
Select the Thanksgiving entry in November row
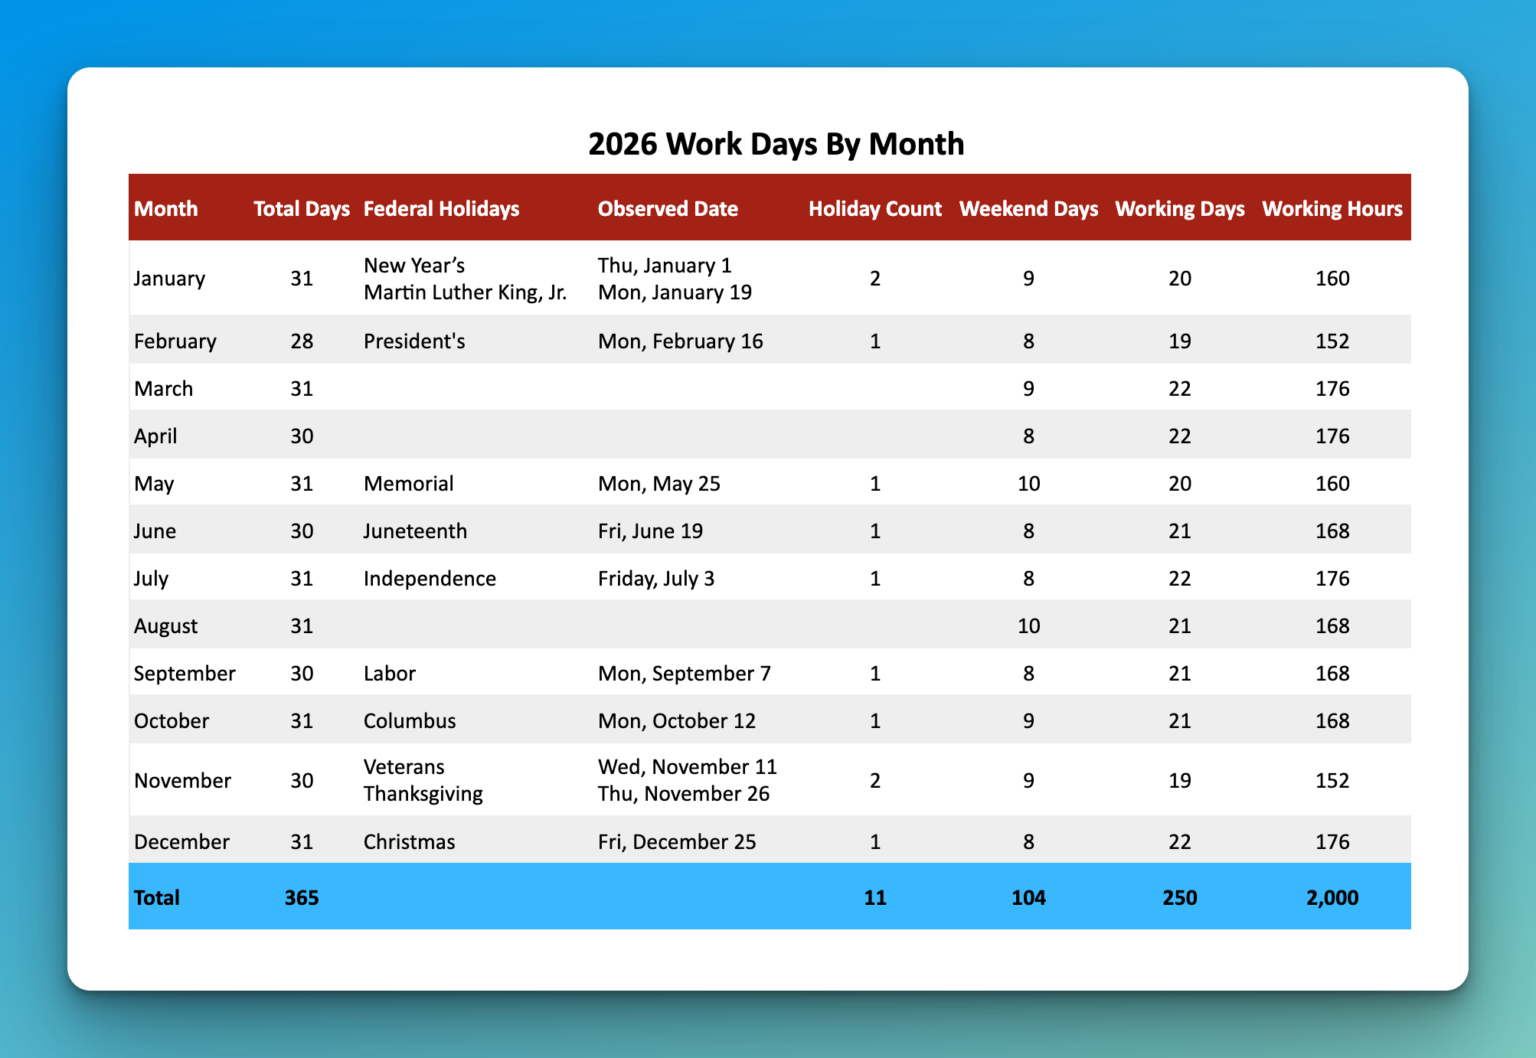pyautogui.click(x=423, y=793)
